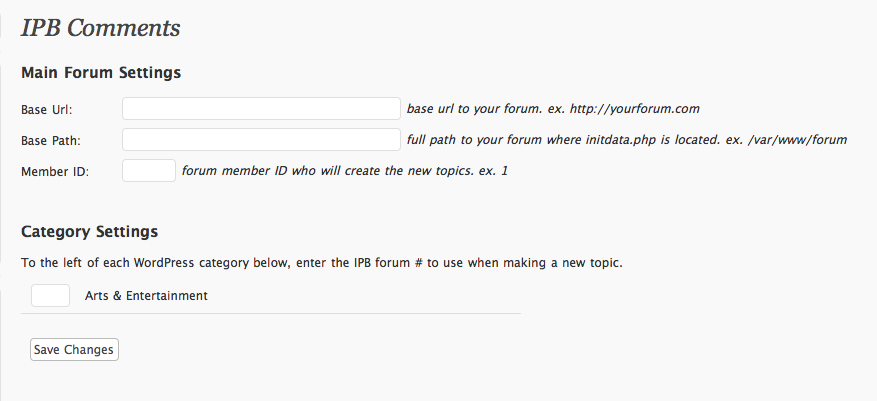Click the 'Base Url:' label

(46, 109)
